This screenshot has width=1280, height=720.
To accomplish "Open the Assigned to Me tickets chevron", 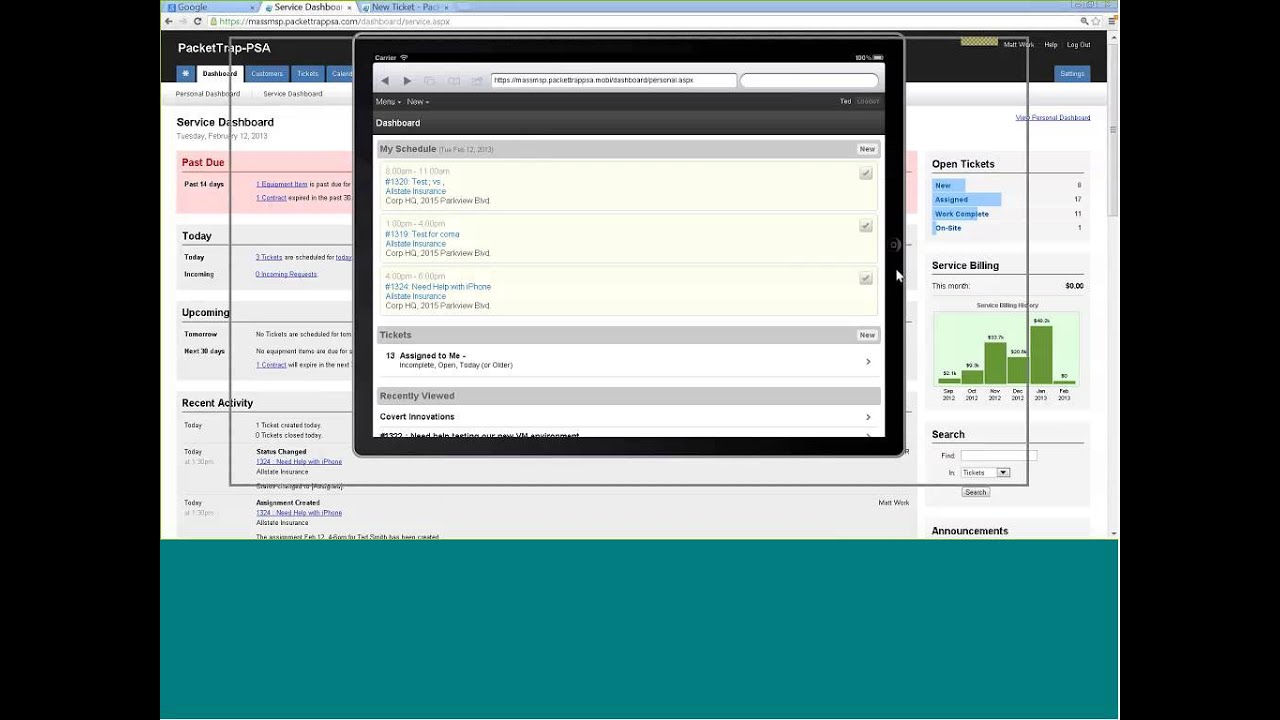I will (868, 362).
